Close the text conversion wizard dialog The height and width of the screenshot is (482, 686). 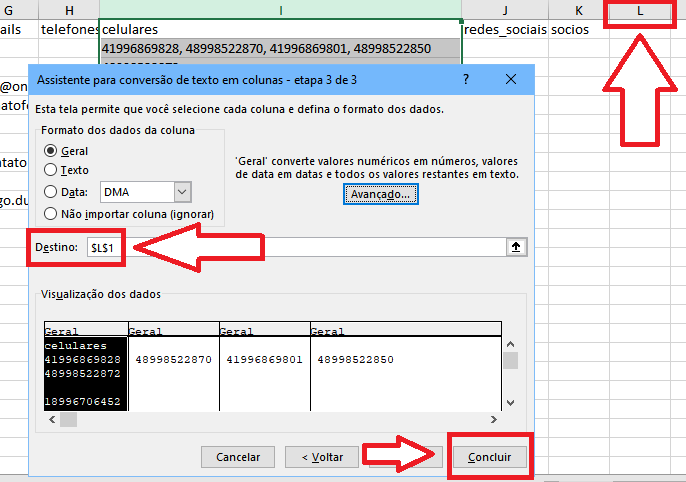pos(511,78)
